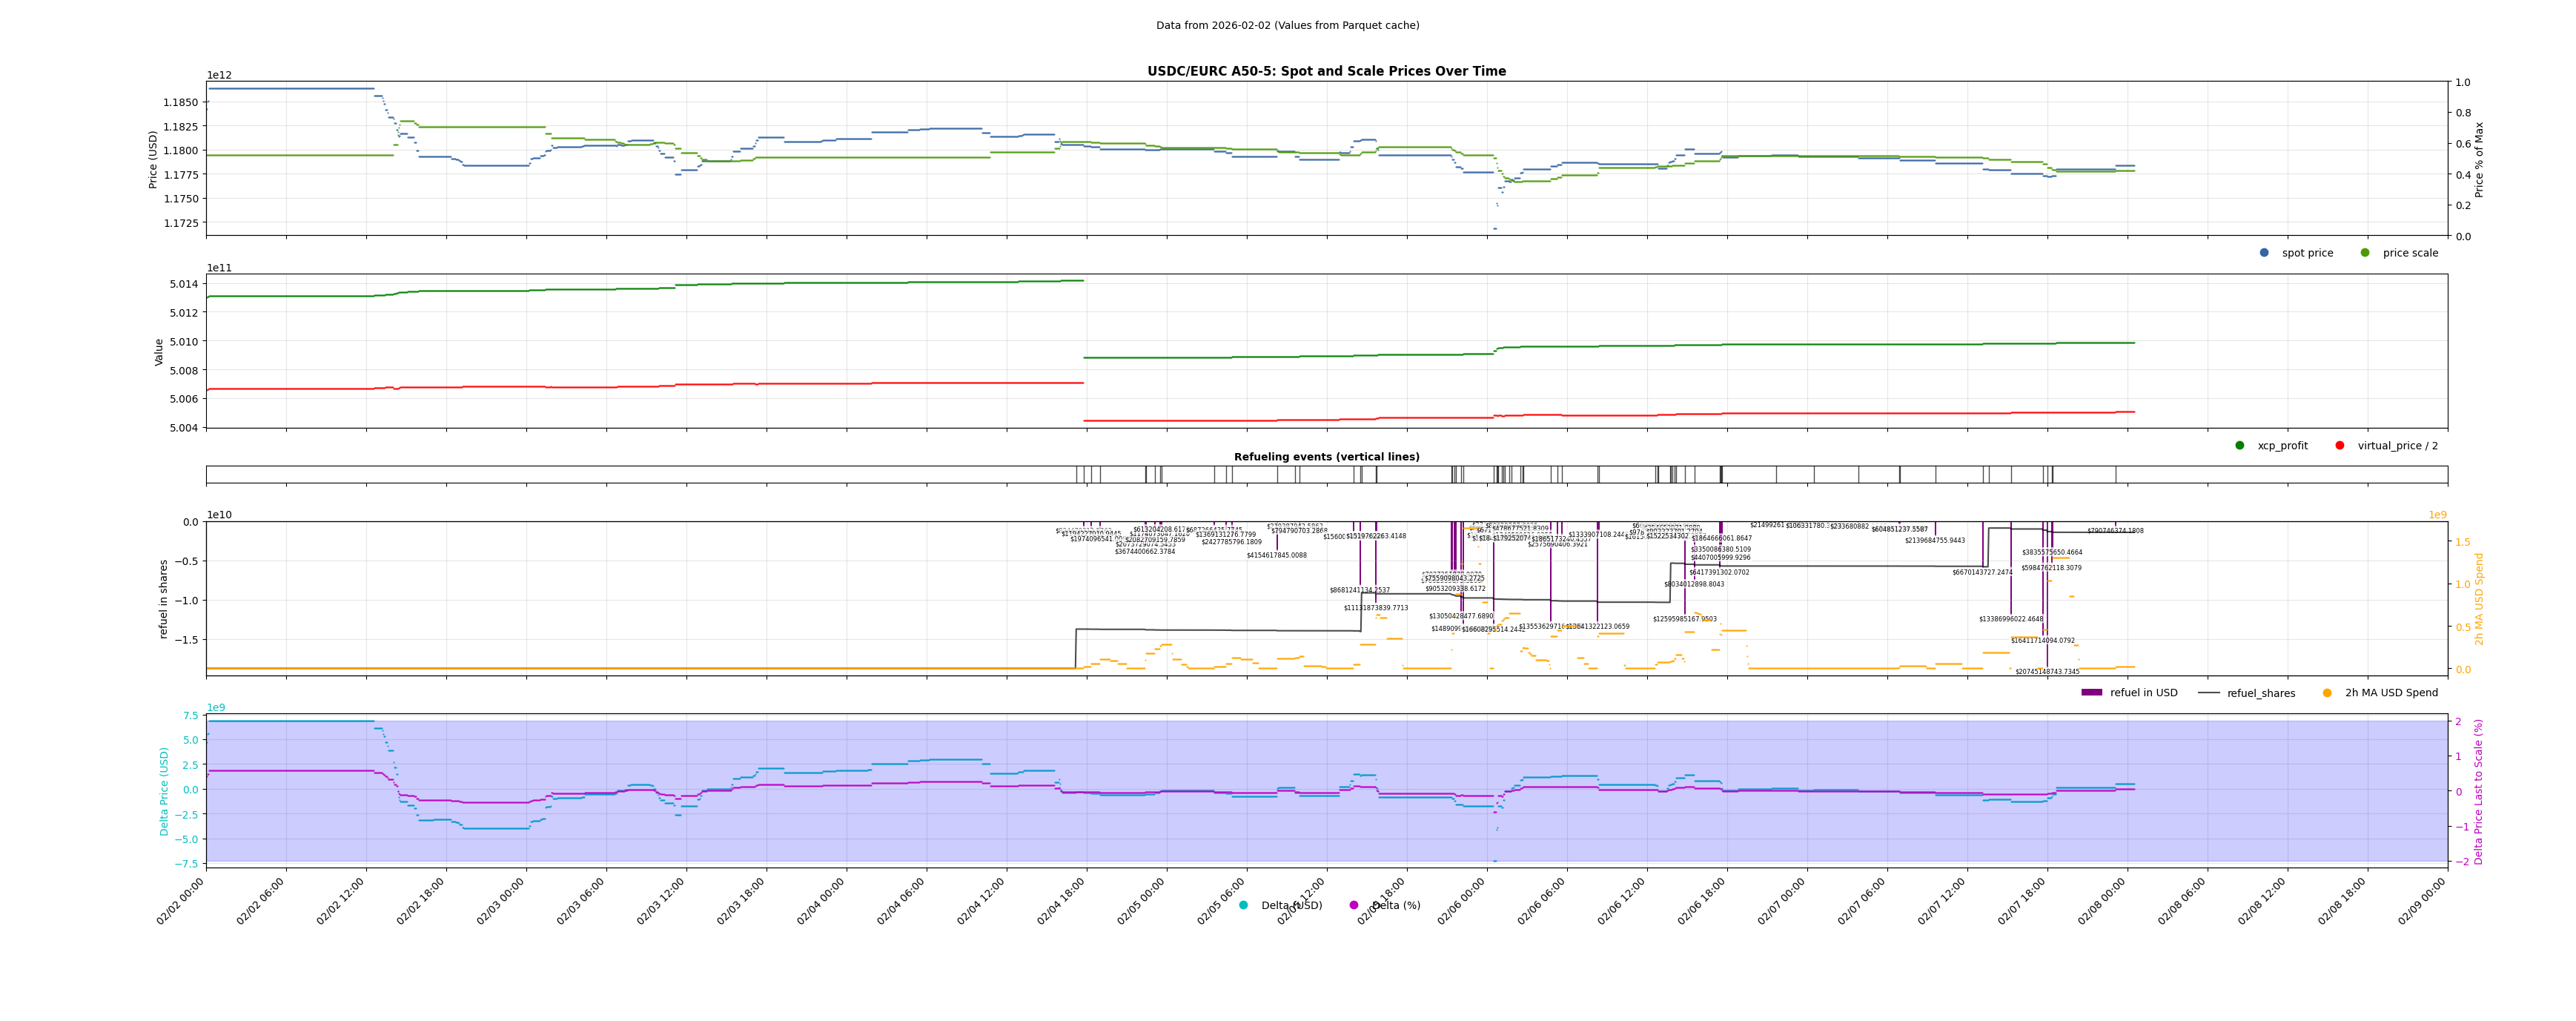Click the $4154617845.0088 refuel annotation
This screenshot has width=2576, height=1021.
coord(1276,555)
